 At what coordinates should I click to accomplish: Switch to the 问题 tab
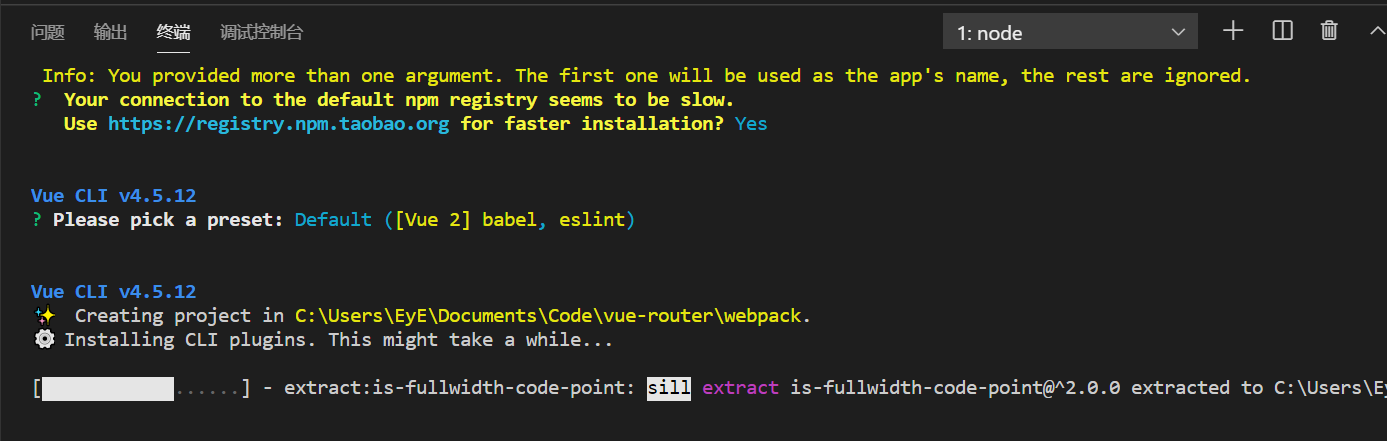tap(47, 33)
